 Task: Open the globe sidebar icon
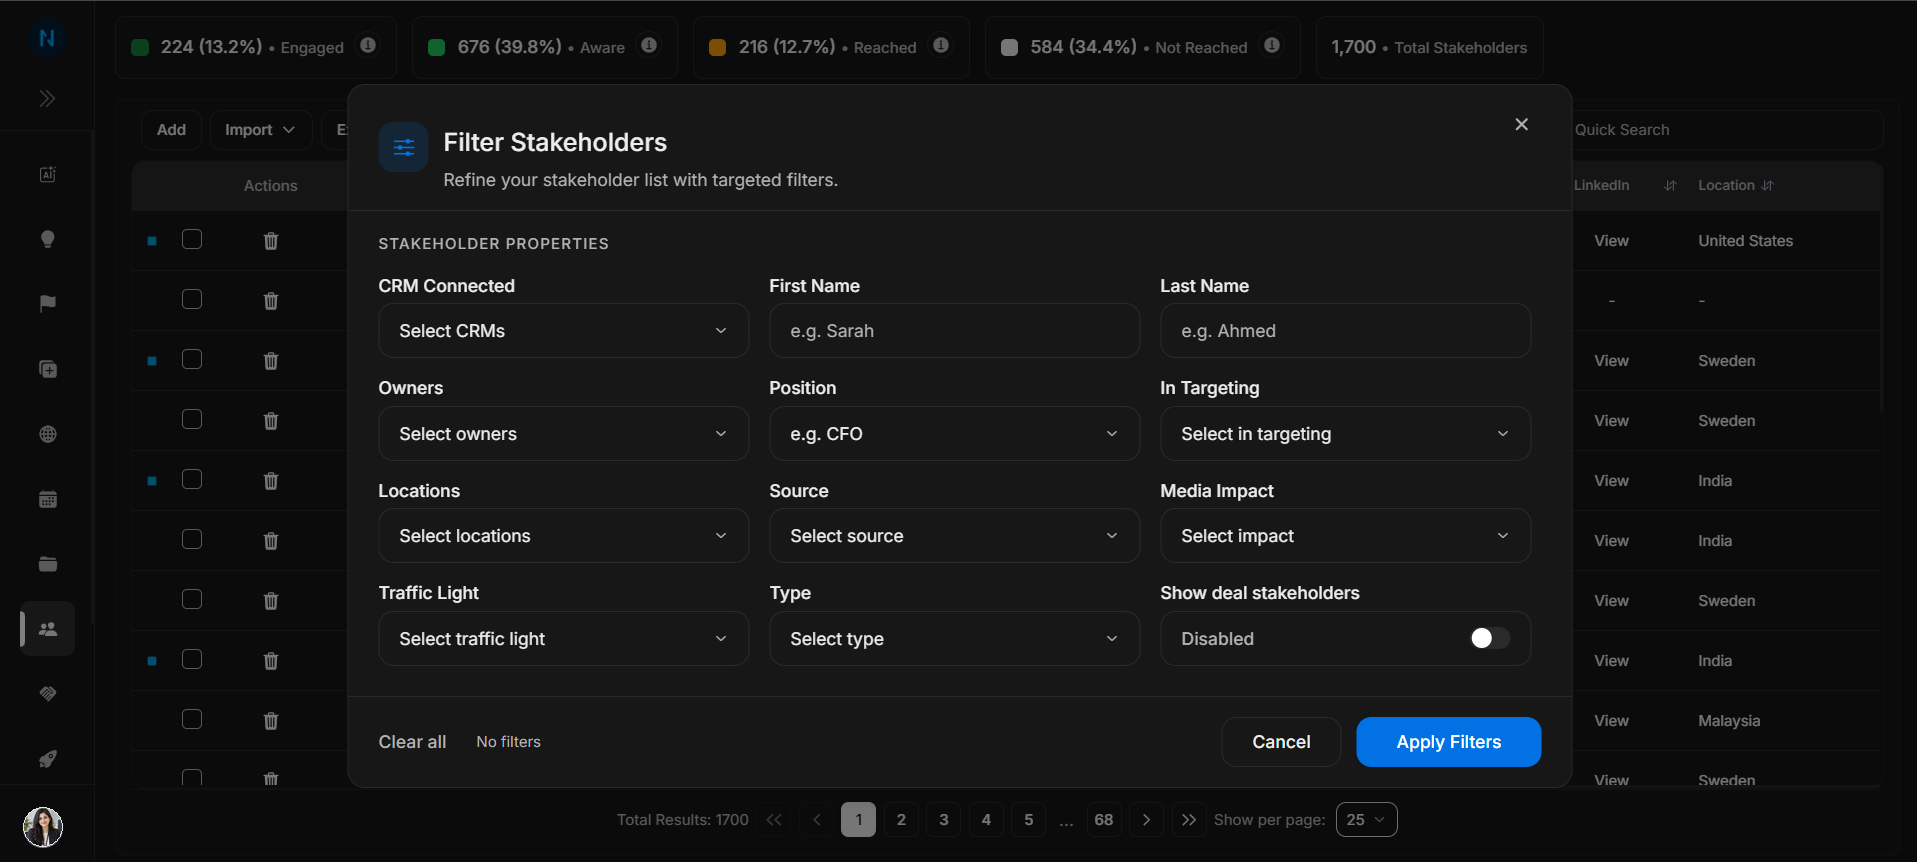47,434
